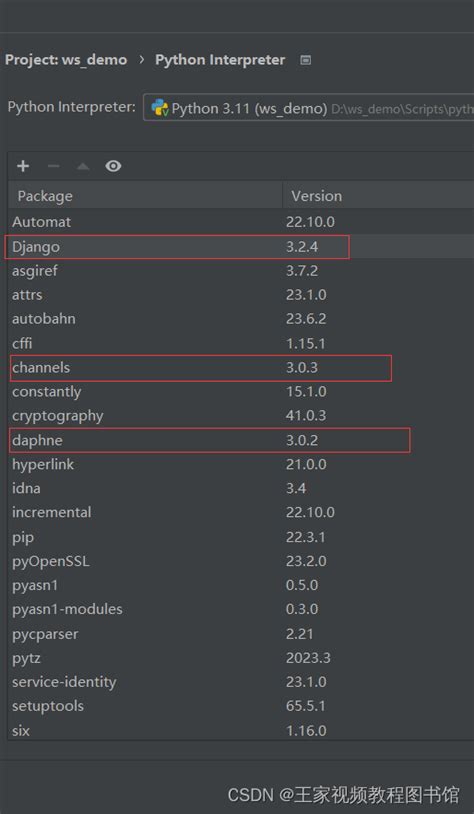Viewport: 474px width, 814px height.
Task: Select the setuptools package row
Action: (241, 706)
